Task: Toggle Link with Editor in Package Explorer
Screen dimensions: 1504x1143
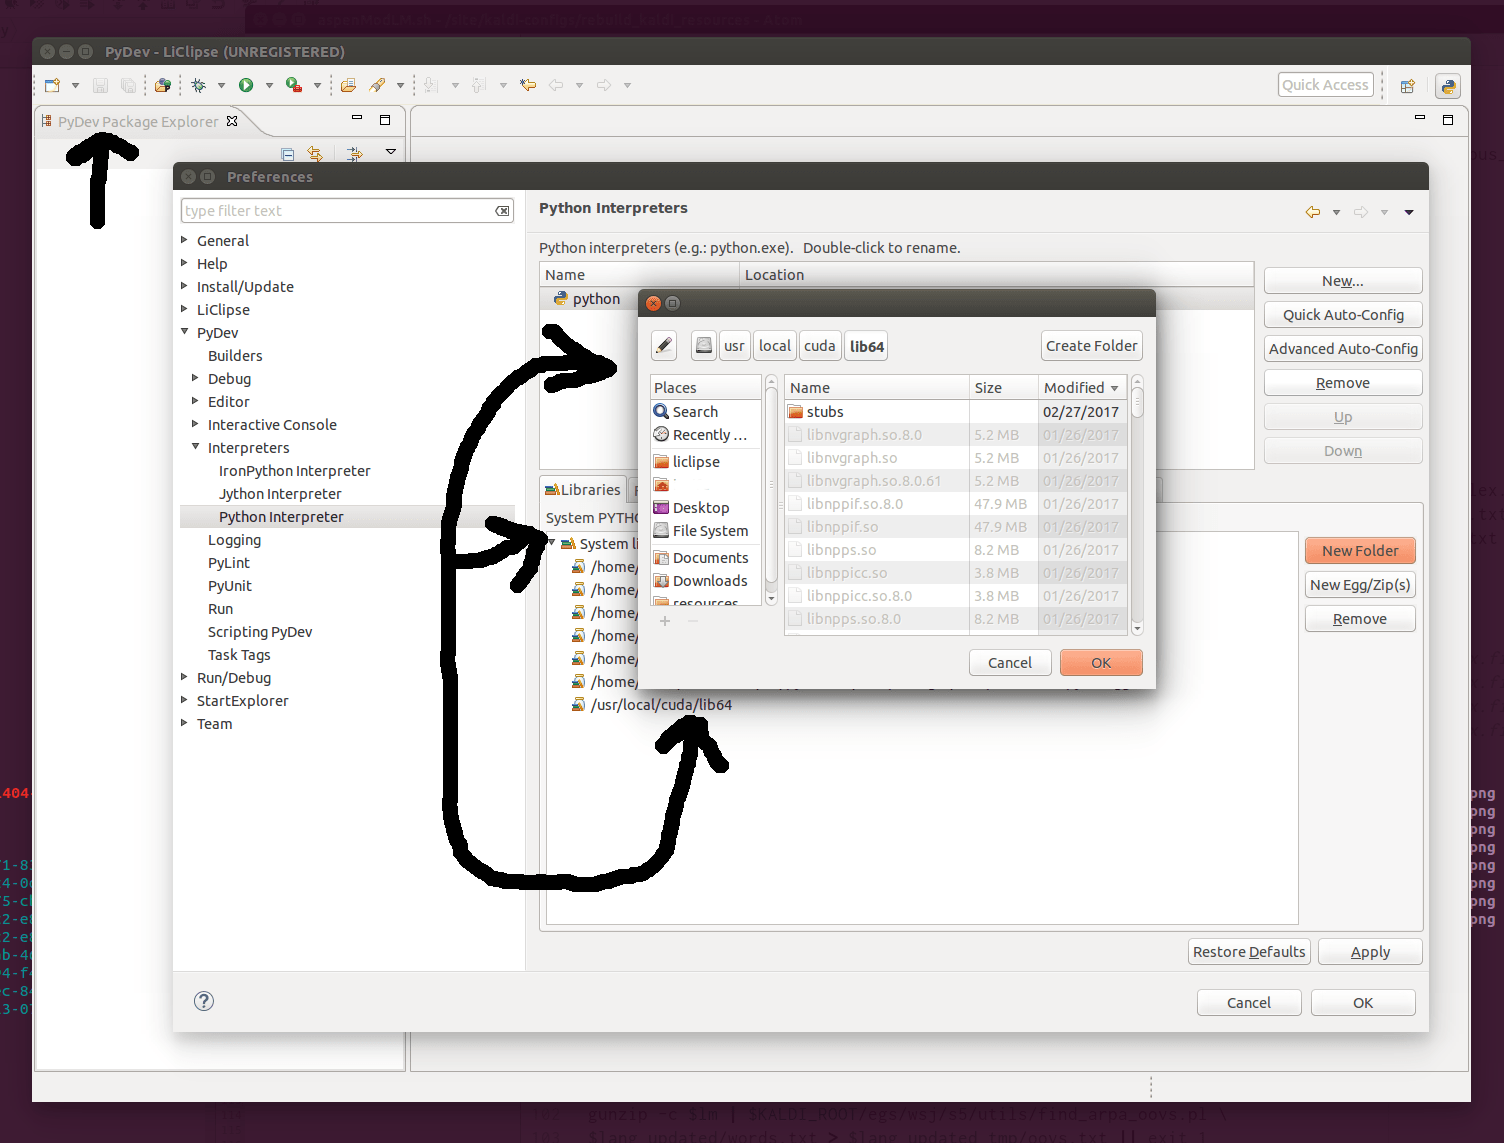Action: coord(315,154)
